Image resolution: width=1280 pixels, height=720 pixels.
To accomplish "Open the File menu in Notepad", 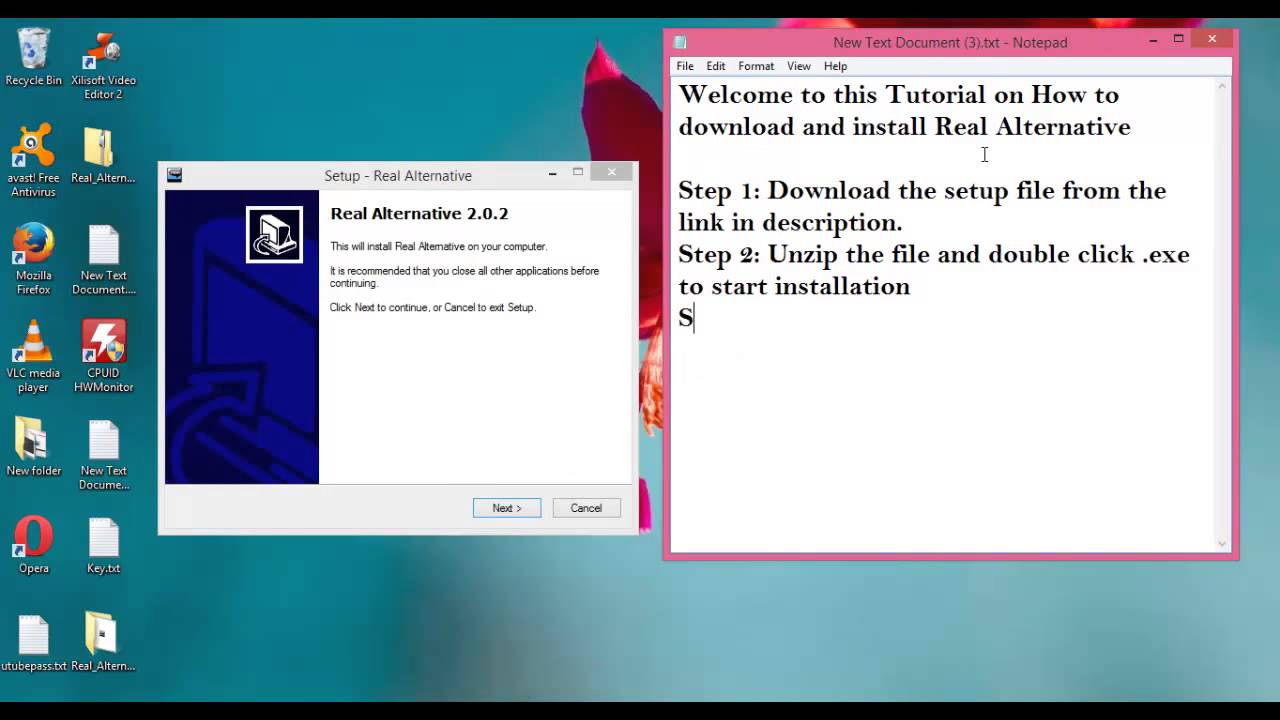I will click(685, 66).
